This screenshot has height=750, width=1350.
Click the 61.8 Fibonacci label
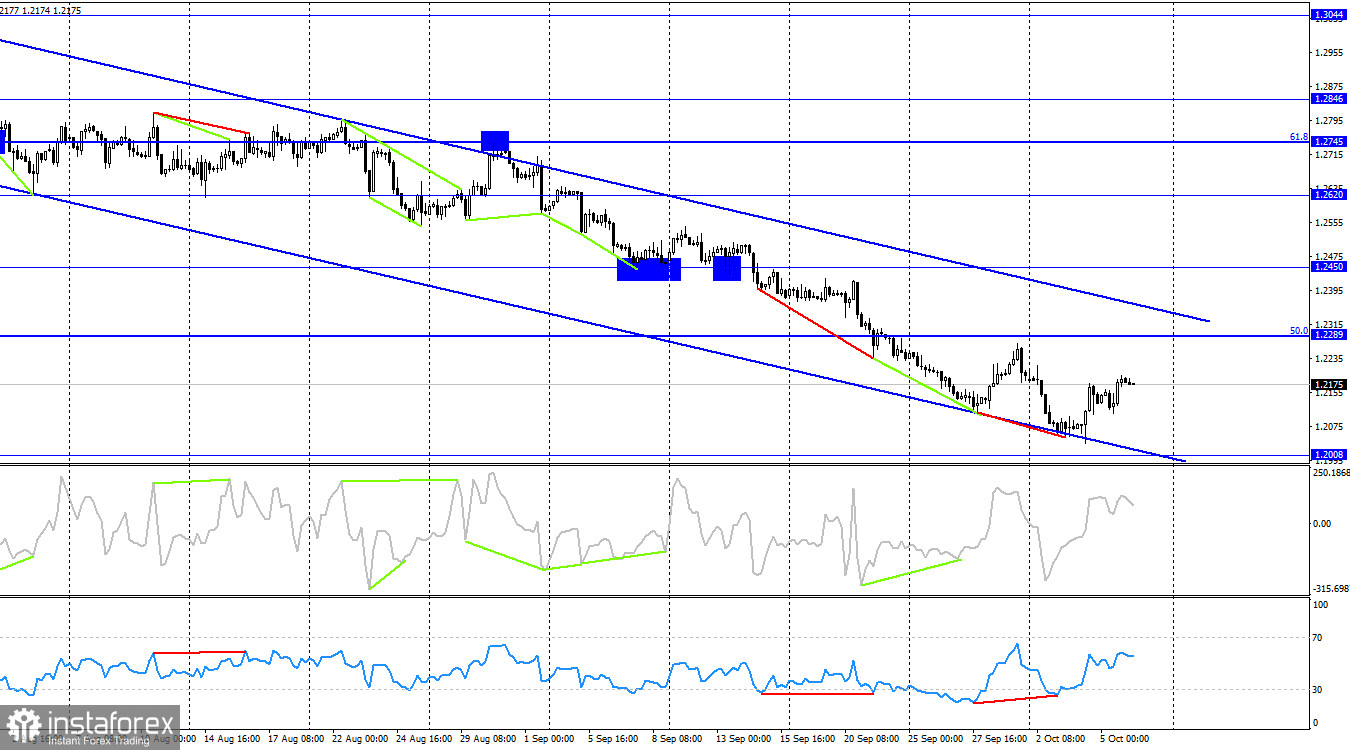click(x=1298, y=137)
